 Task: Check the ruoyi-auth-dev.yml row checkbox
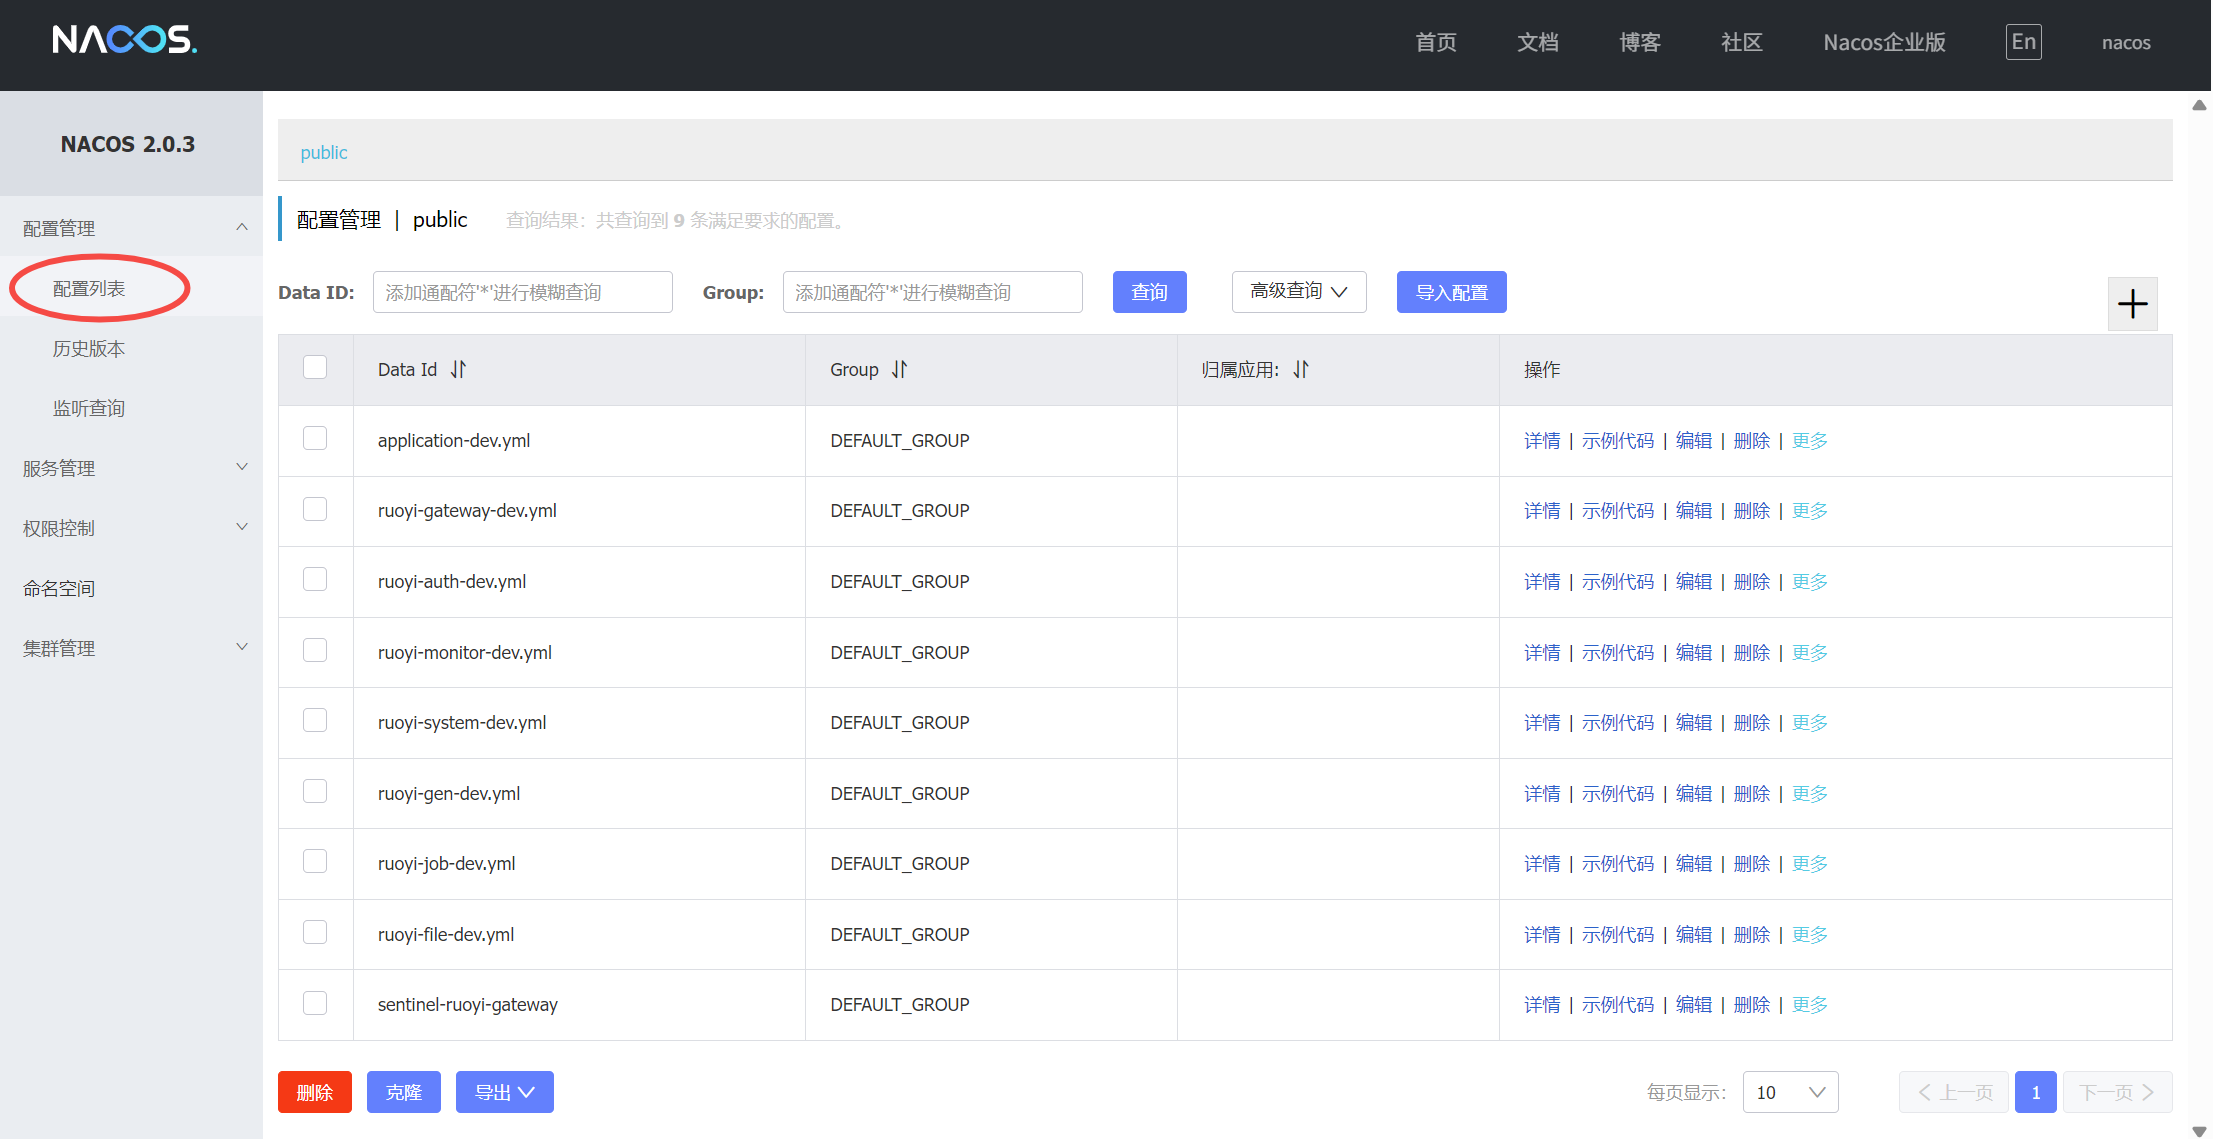tap(315, 579)
